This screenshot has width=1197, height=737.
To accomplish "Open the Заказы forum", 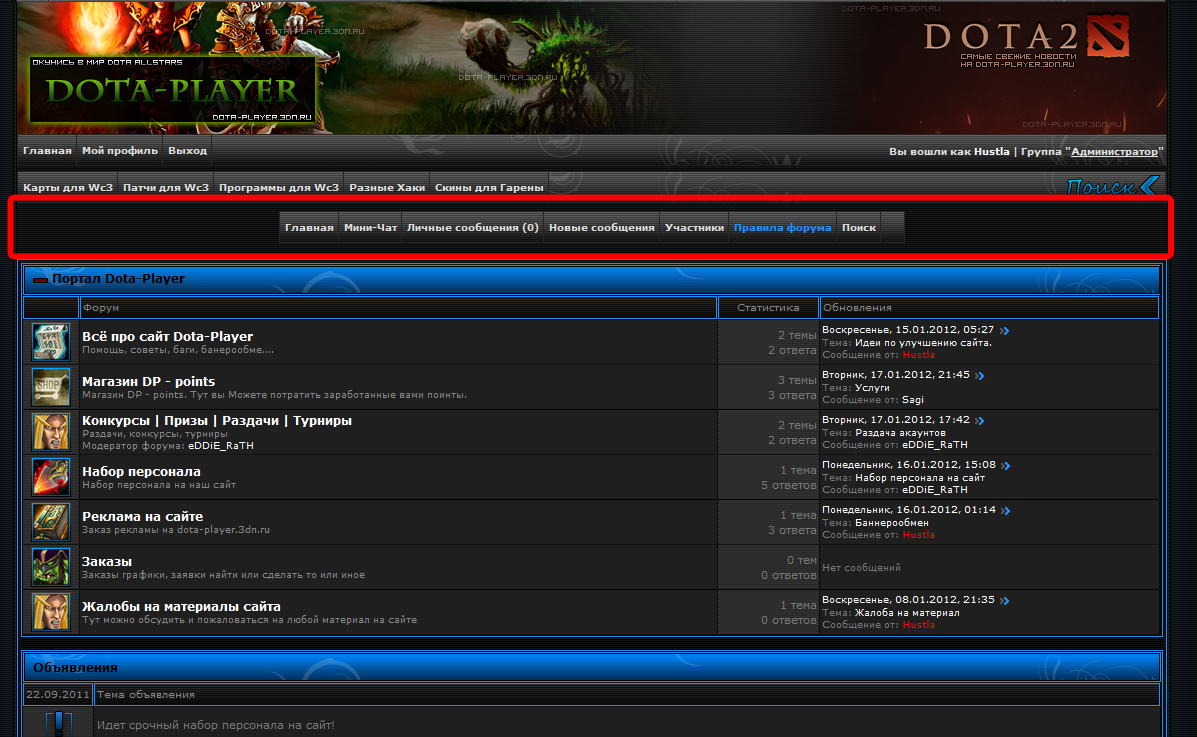I will (107, 561).
